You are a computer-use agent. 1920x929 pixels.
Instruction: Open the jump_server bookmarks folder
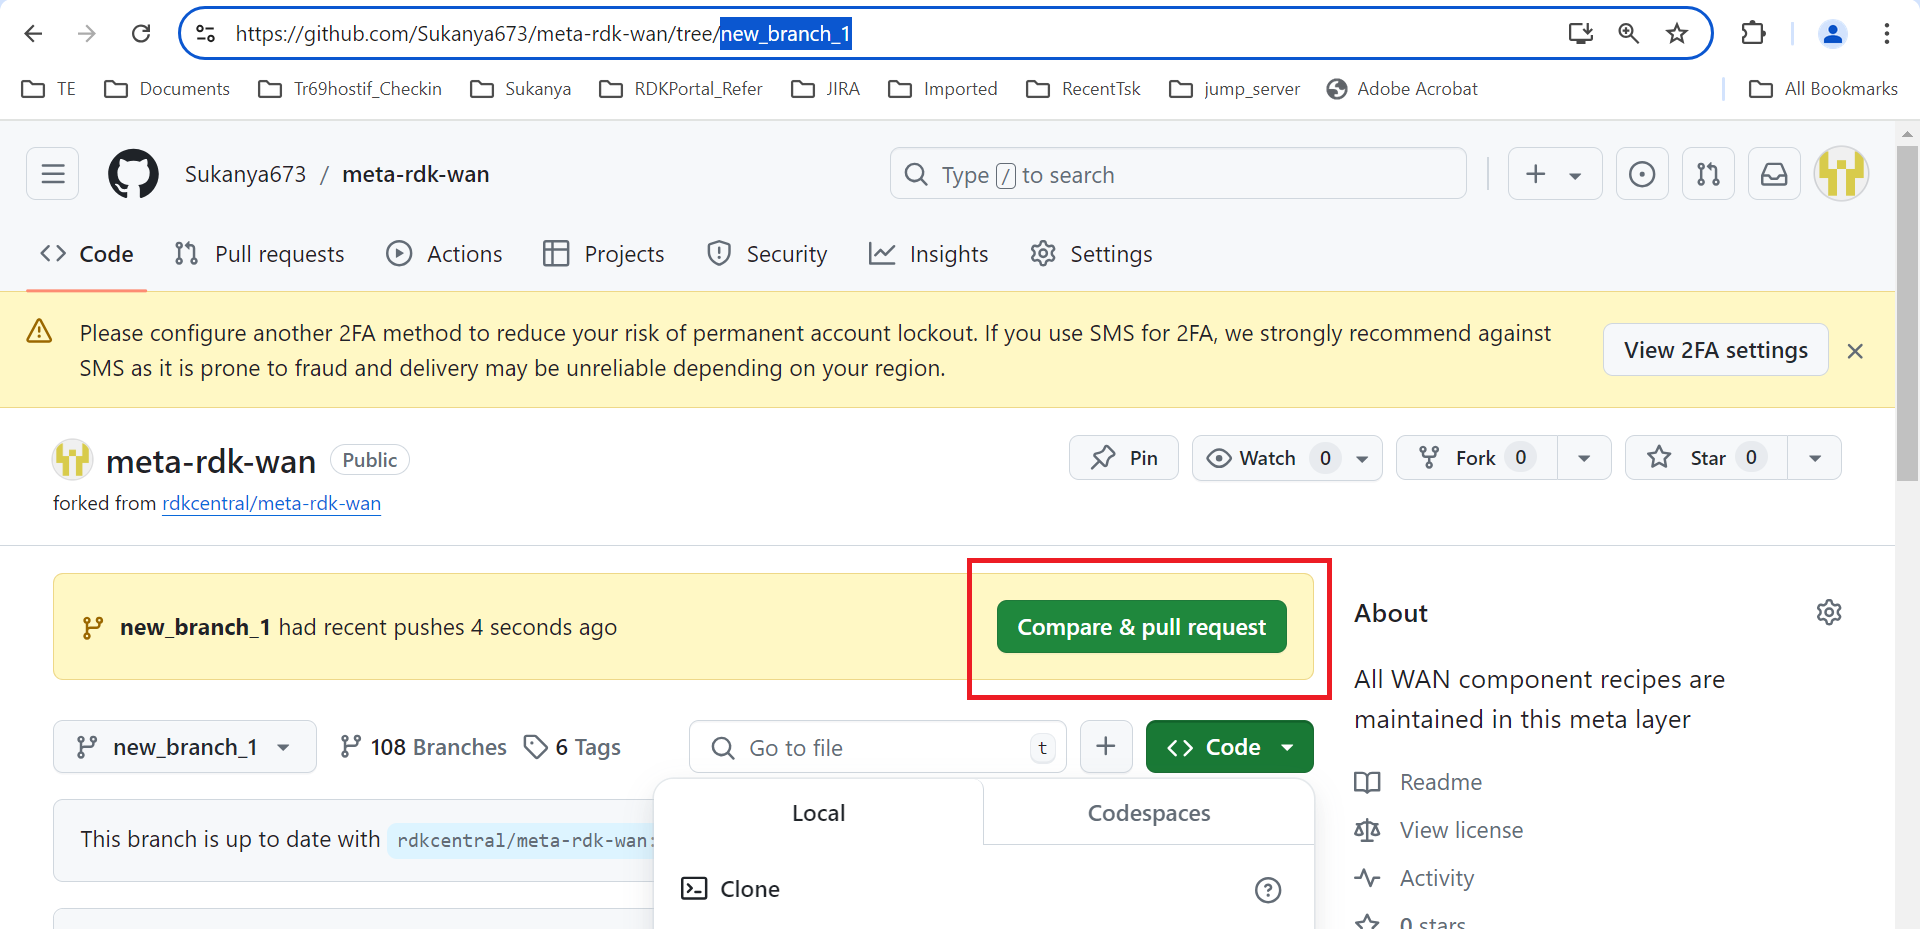click(x=1235, y=89)
